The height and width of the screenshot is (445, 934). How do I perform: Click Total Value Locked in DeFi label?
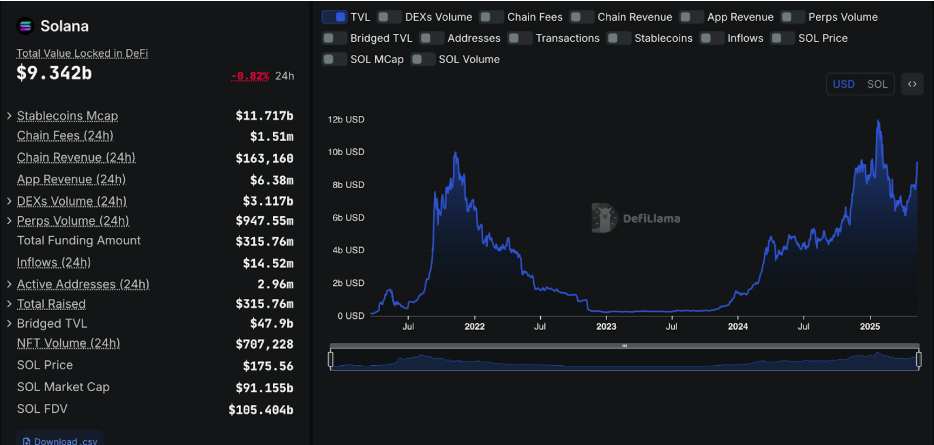(82, 53)
